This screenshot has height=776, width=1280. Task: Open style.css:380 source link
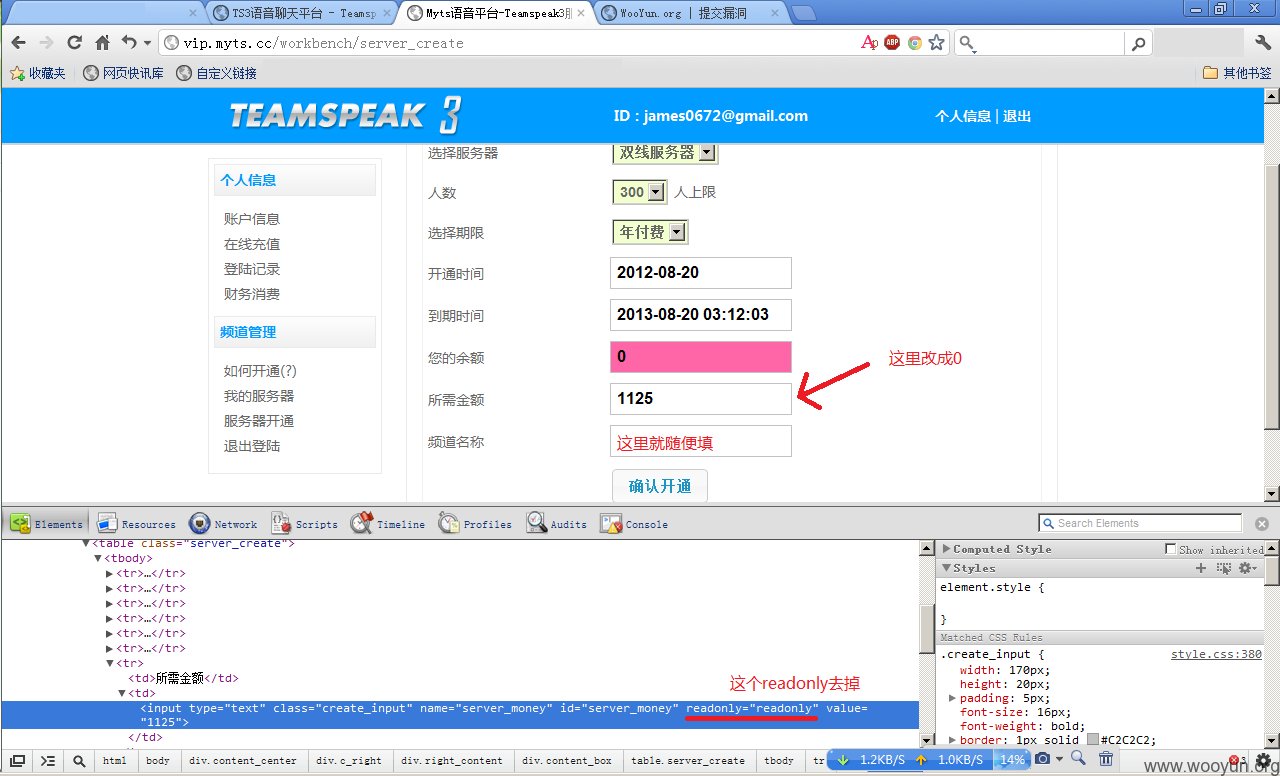coord(1217,655)
